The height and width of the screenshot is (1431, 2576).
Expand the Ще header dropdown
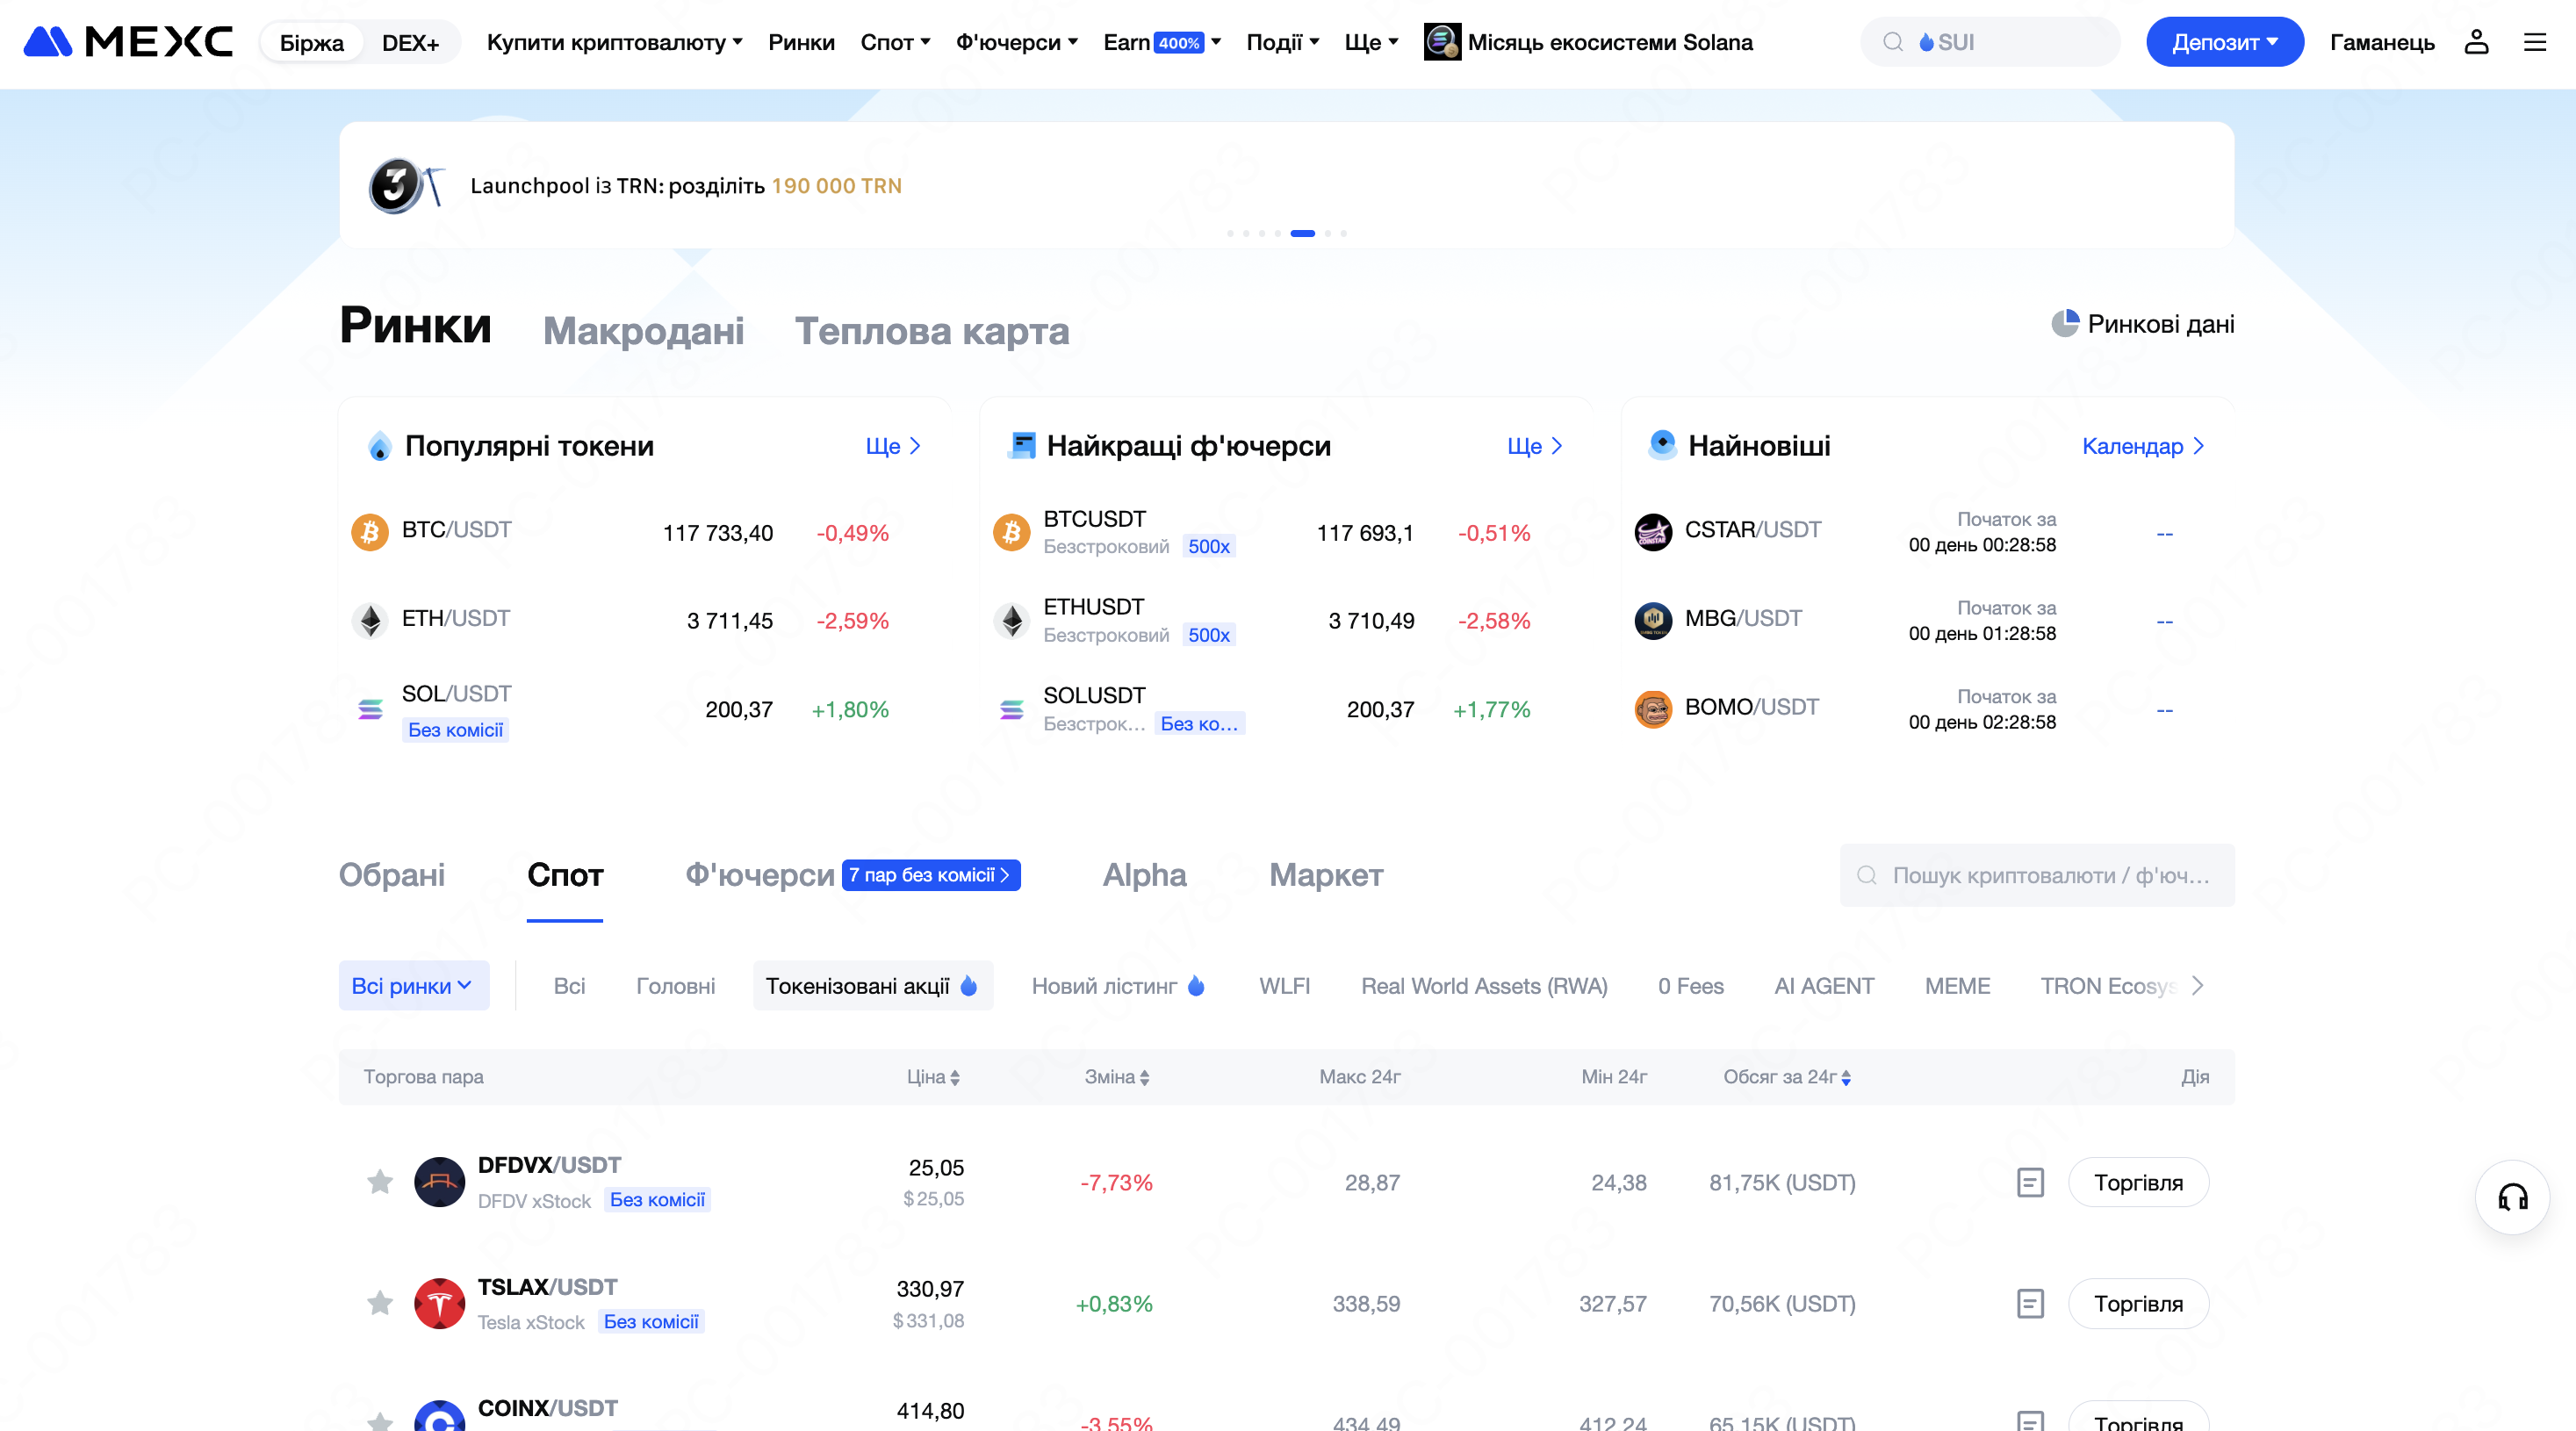pos(1371,42)
